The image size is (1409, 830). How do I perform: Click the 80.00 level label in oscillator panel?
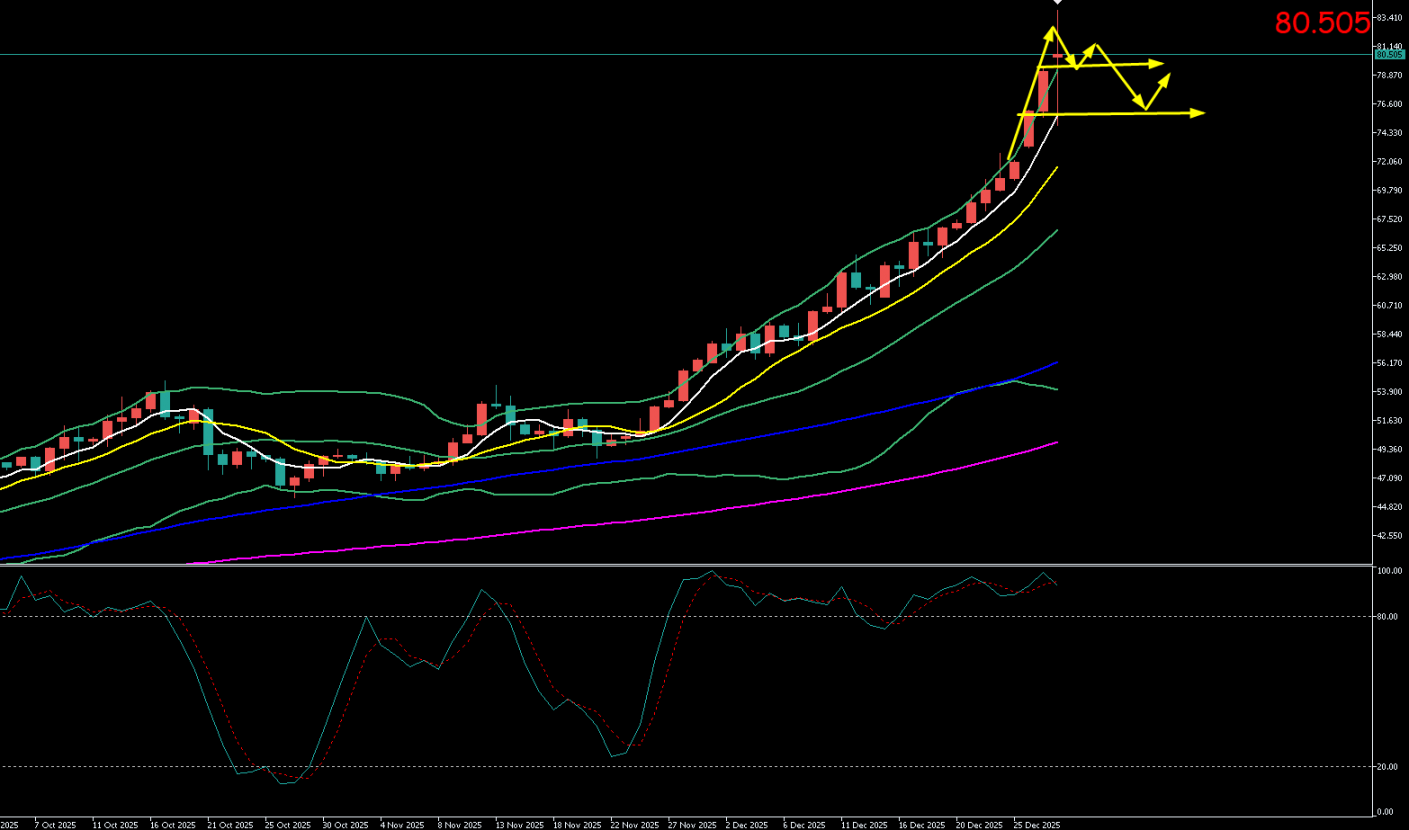click(x=1386, y=617)
